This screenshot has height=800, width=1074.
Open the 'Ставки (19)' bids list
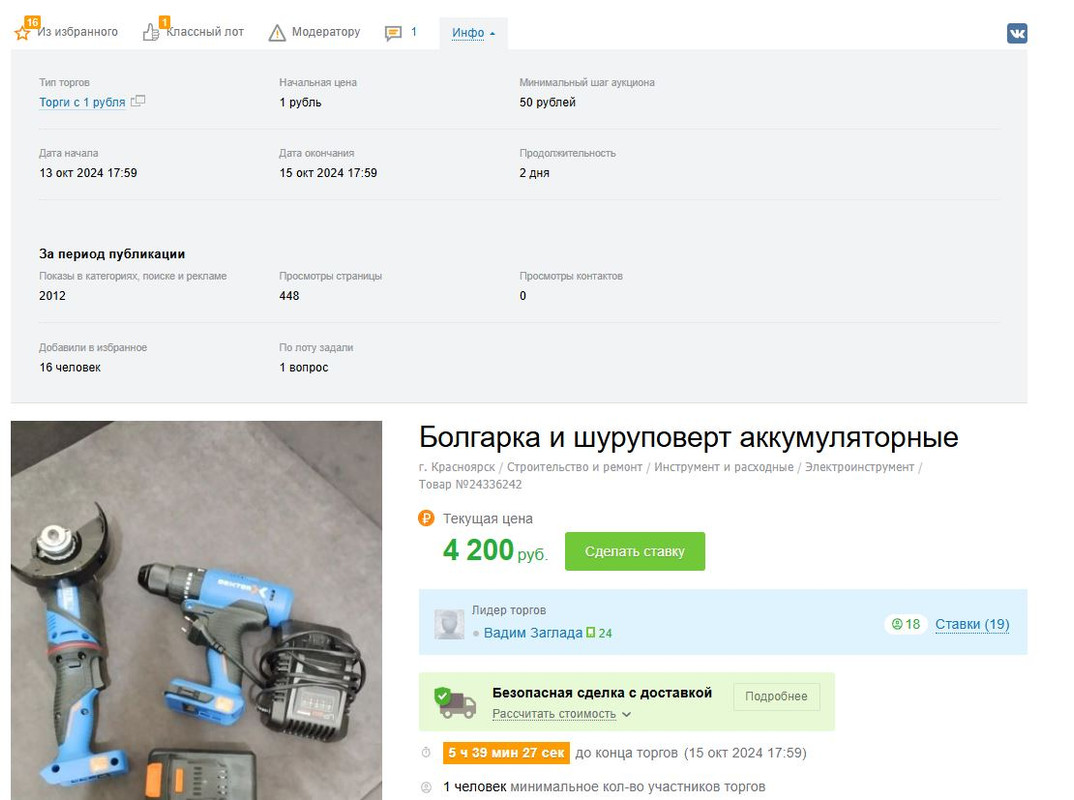pyautogui.click(x=972, y=624)
